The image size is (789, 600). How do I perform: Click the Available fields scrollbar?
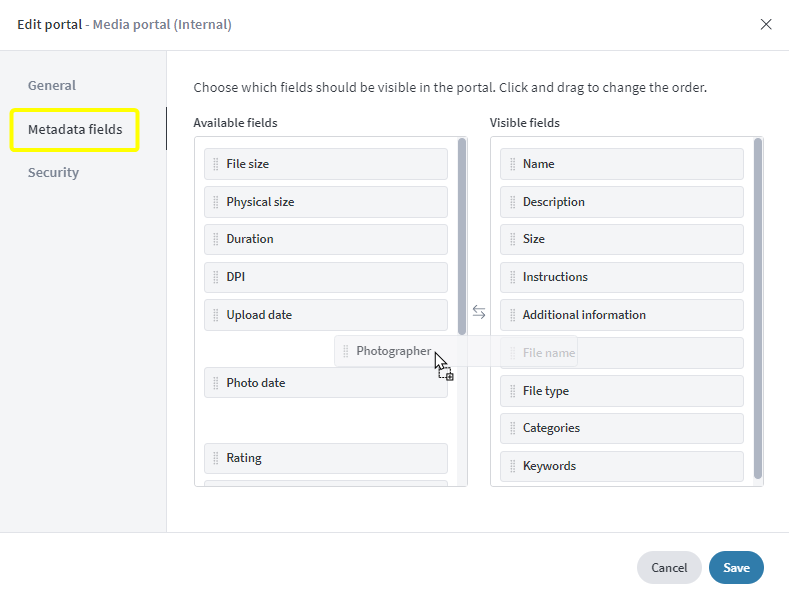(462, 237)
